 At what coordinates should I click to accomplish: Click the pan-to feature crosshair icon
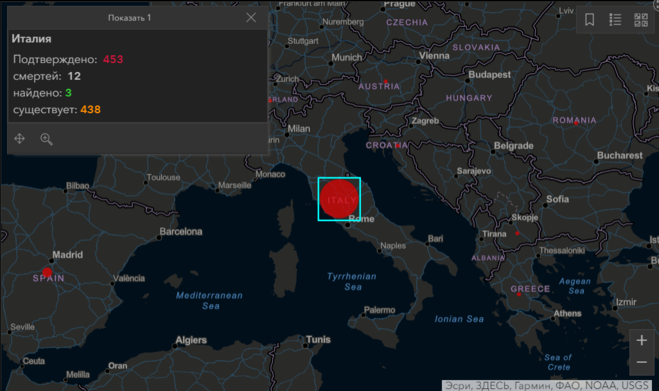point(20,139)
